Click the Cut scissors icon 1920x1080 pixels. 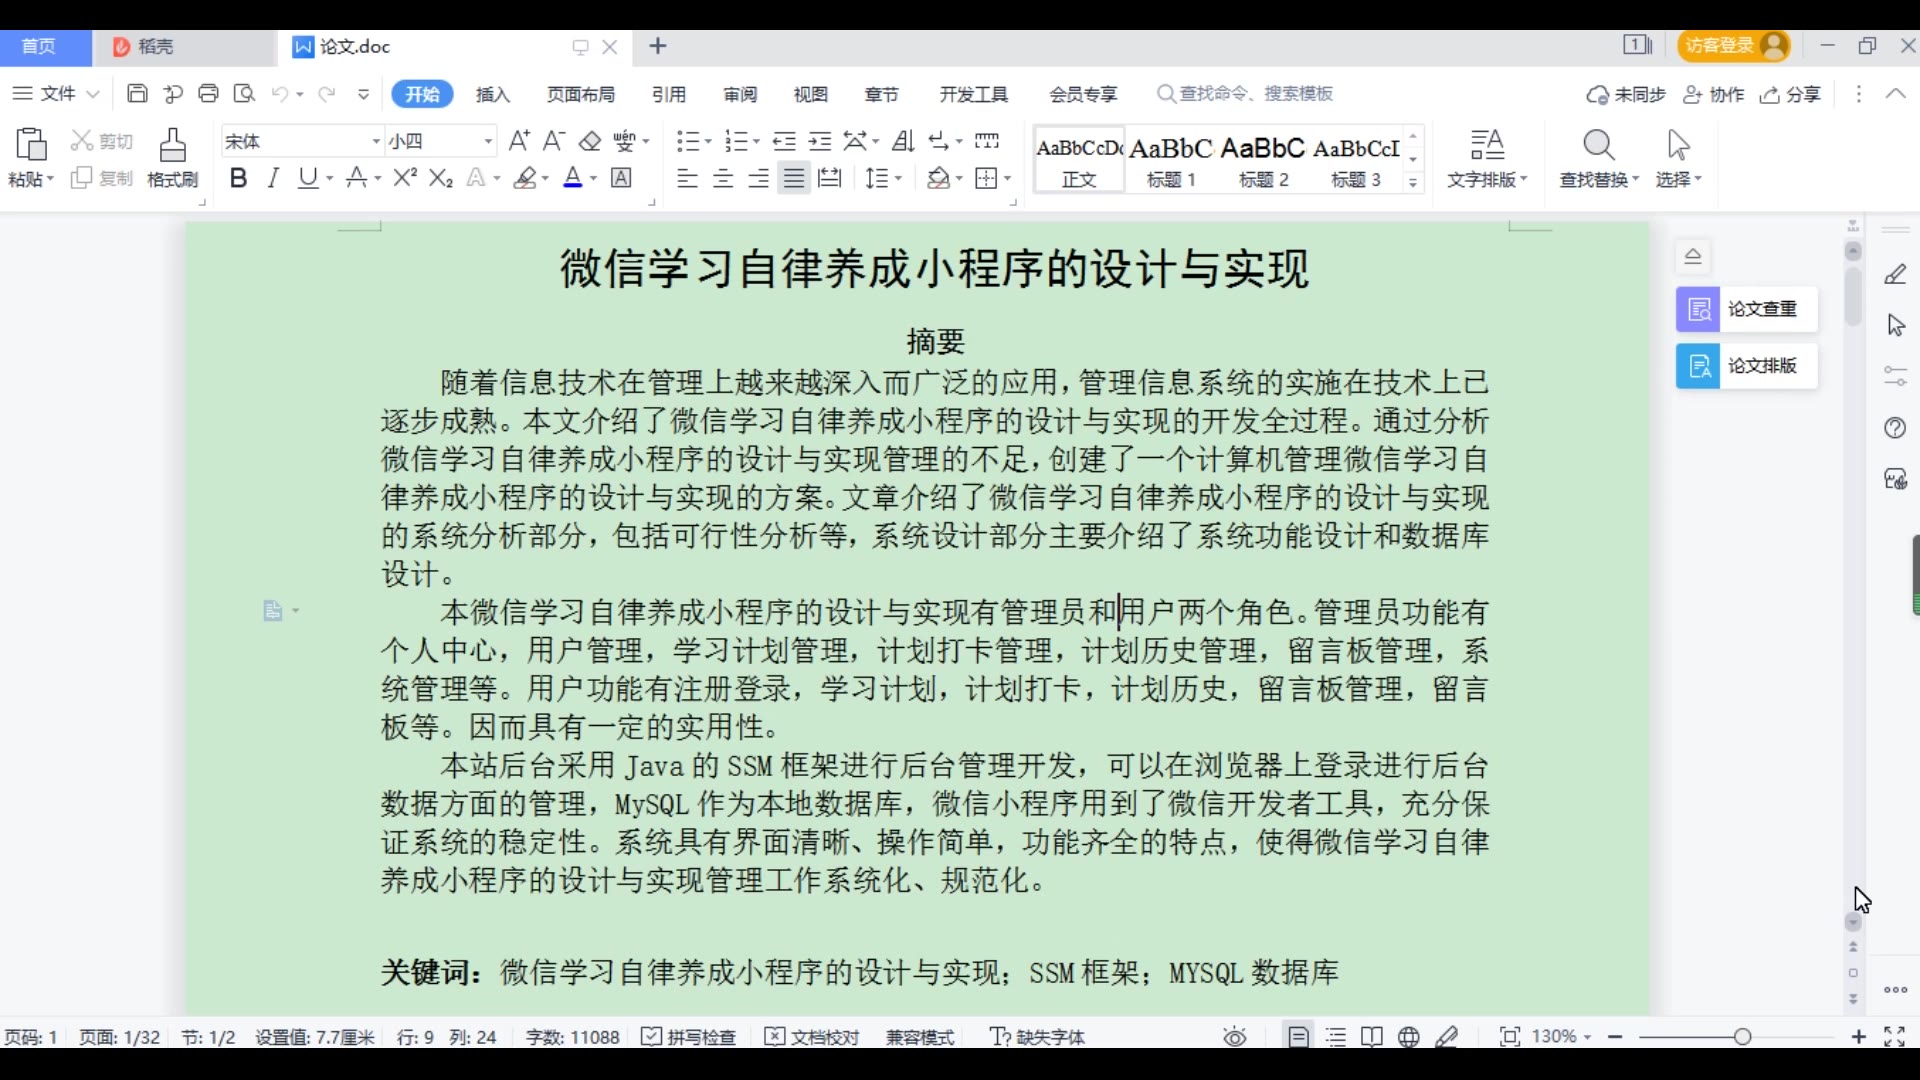[82, 141]
